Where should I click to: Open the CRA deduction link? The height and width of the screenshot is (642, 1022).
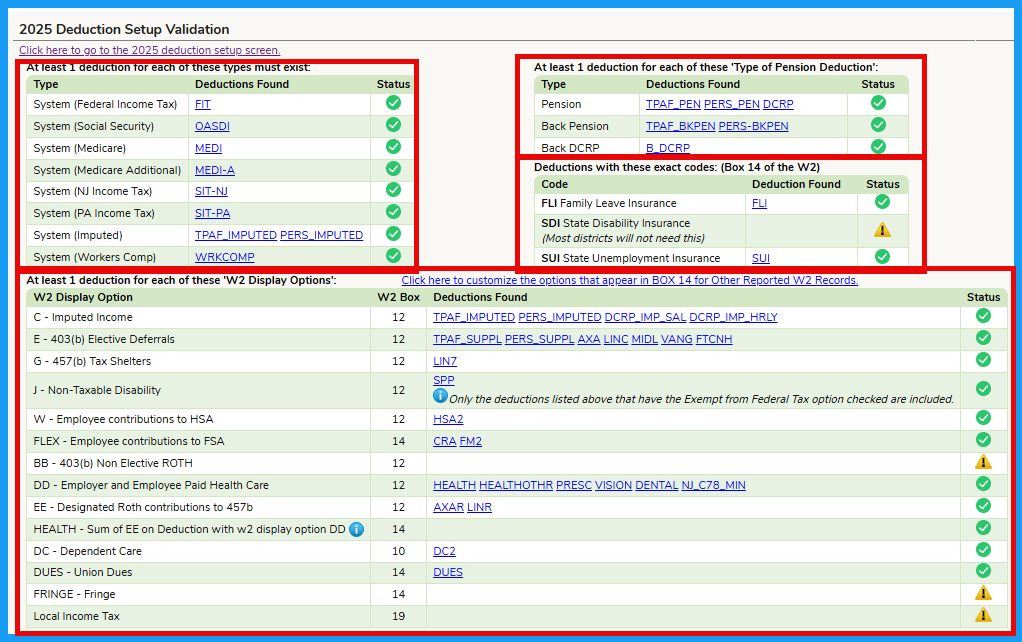445,441
